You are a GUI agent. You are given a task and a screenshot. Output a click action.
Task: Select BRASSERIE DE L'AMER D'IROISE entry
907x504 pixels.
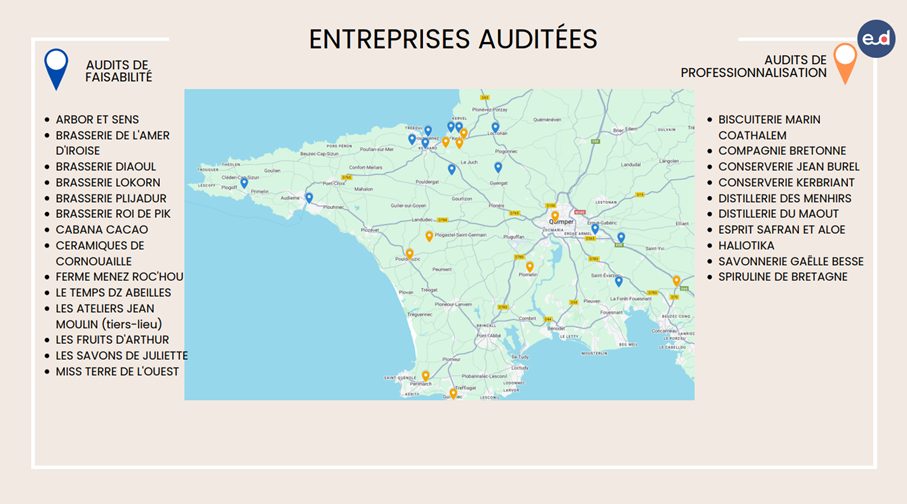113,143
